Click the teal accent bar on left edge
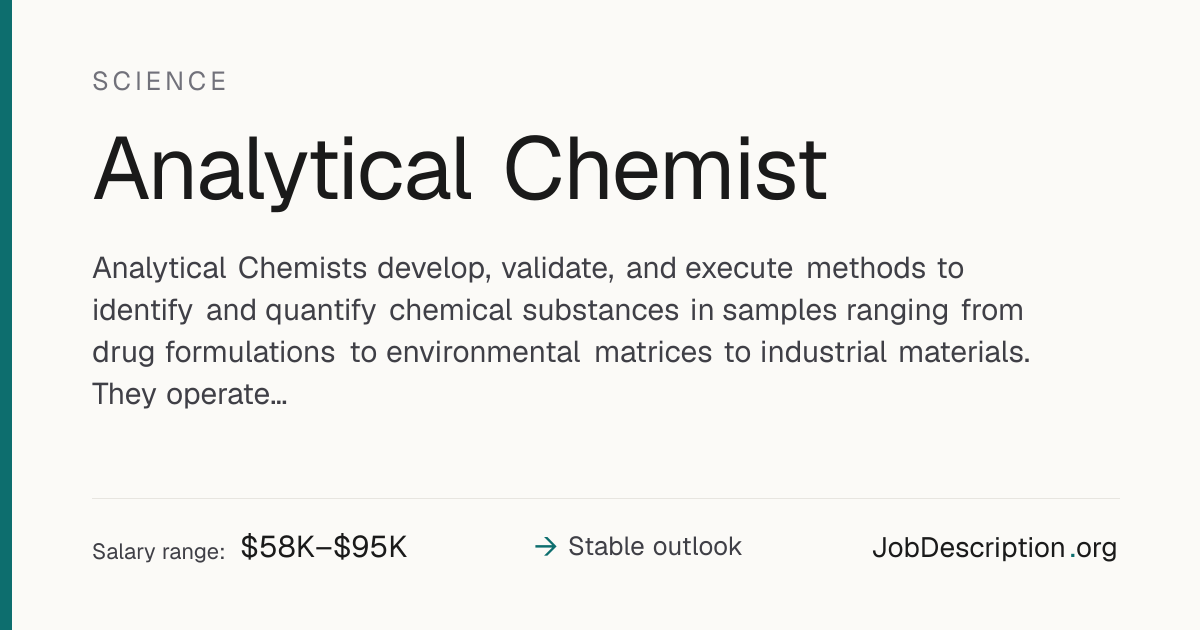Viewport: 1200px width, 630px height. 6,315
